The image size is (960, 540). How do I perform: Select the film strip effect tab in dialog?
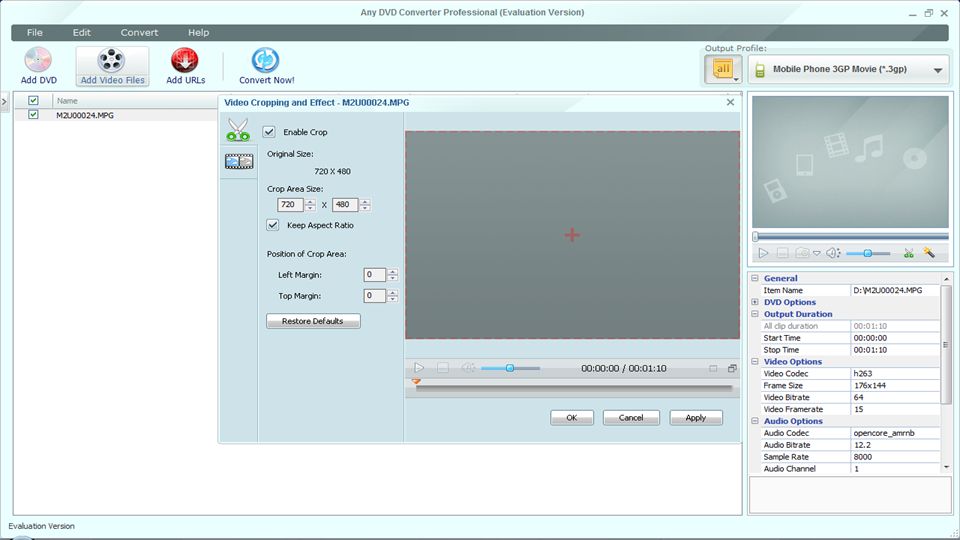[239, 162]
